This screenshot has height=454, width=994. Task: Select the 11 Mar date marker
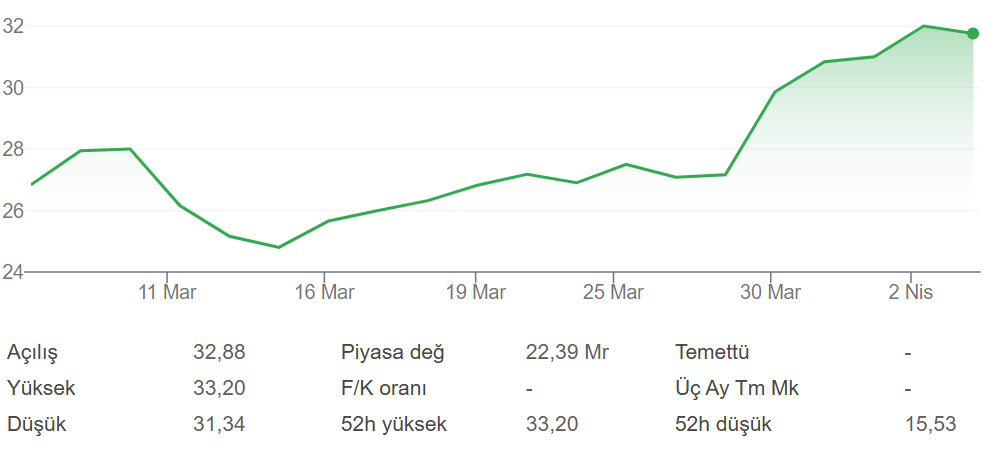coord(167,292)
